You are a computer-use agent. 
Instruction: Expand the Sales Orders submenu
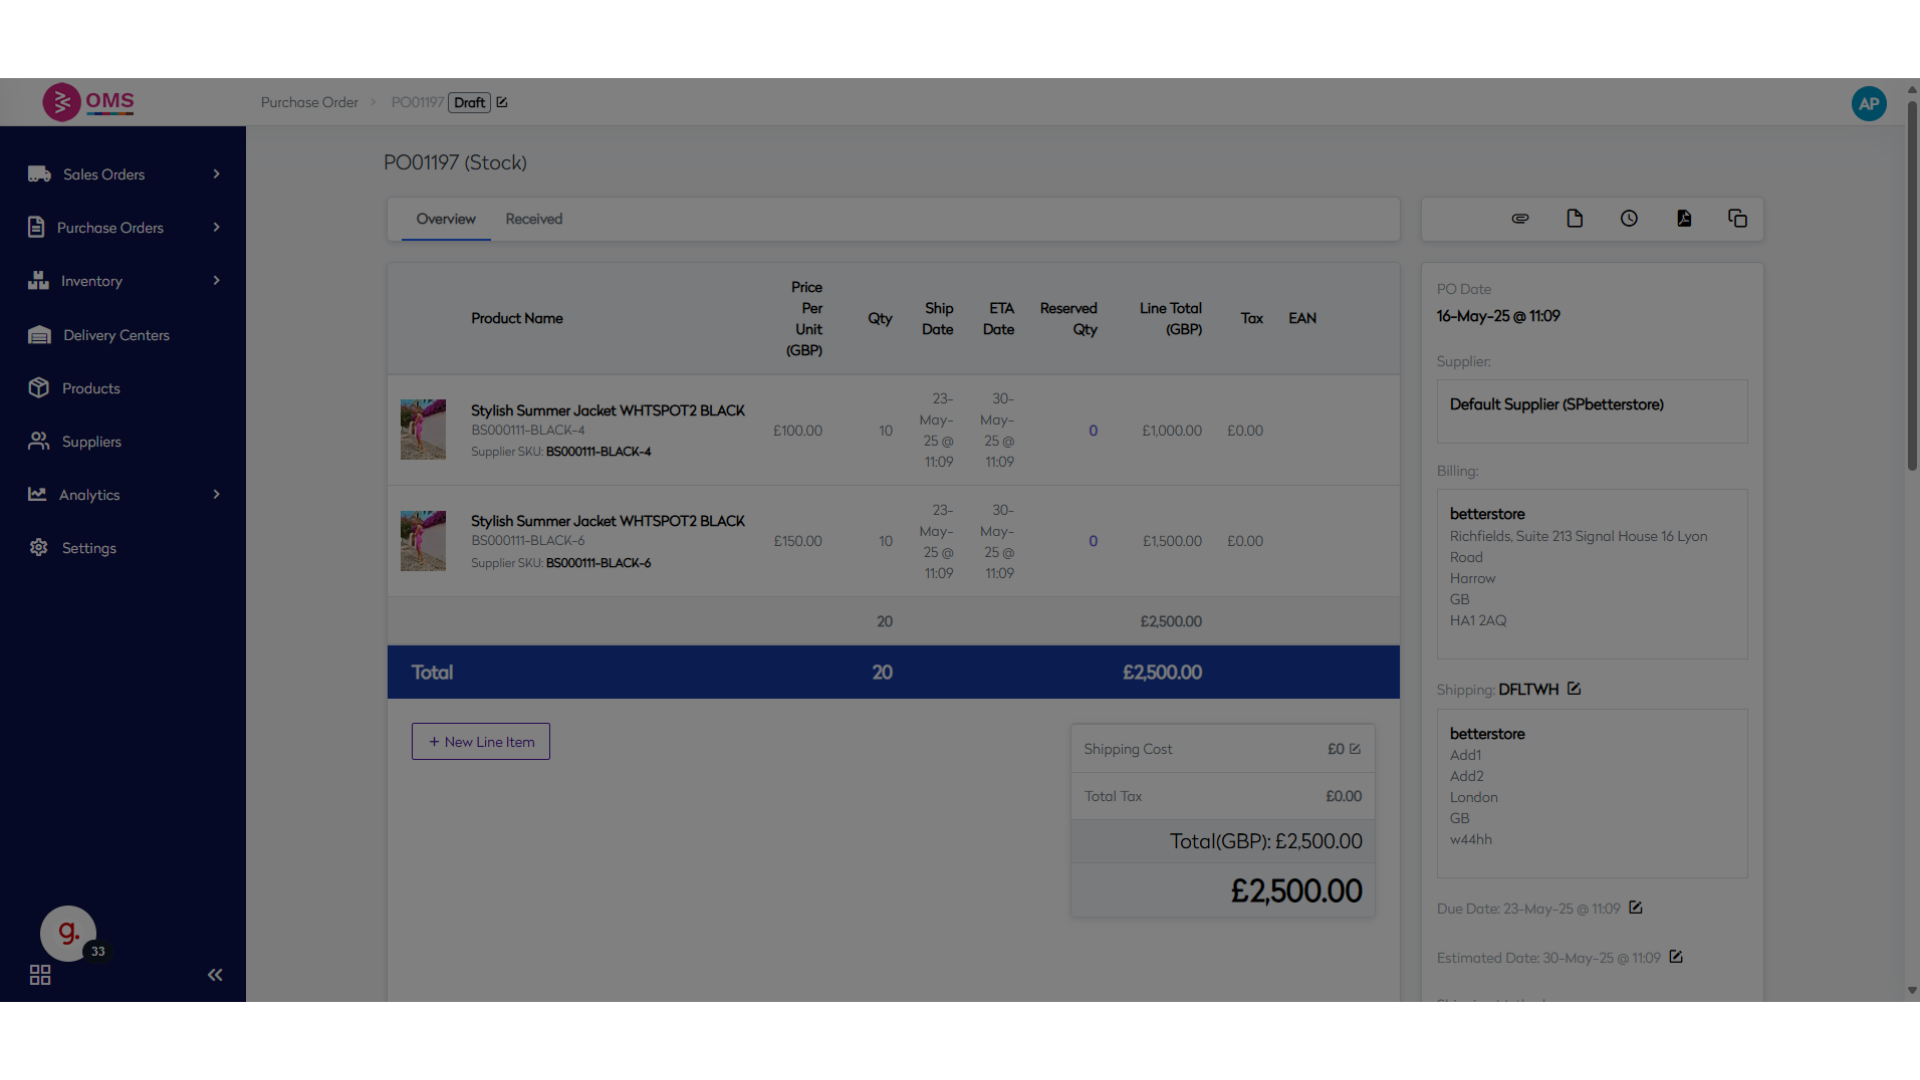coord(216,174)
